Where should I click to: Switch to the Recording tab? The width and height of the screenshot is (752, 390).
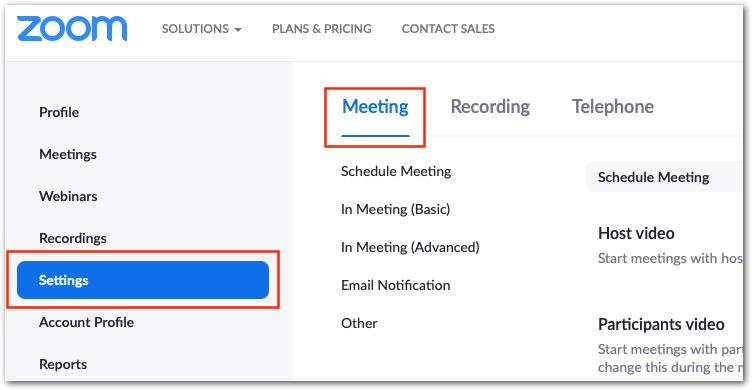[490, 106]
